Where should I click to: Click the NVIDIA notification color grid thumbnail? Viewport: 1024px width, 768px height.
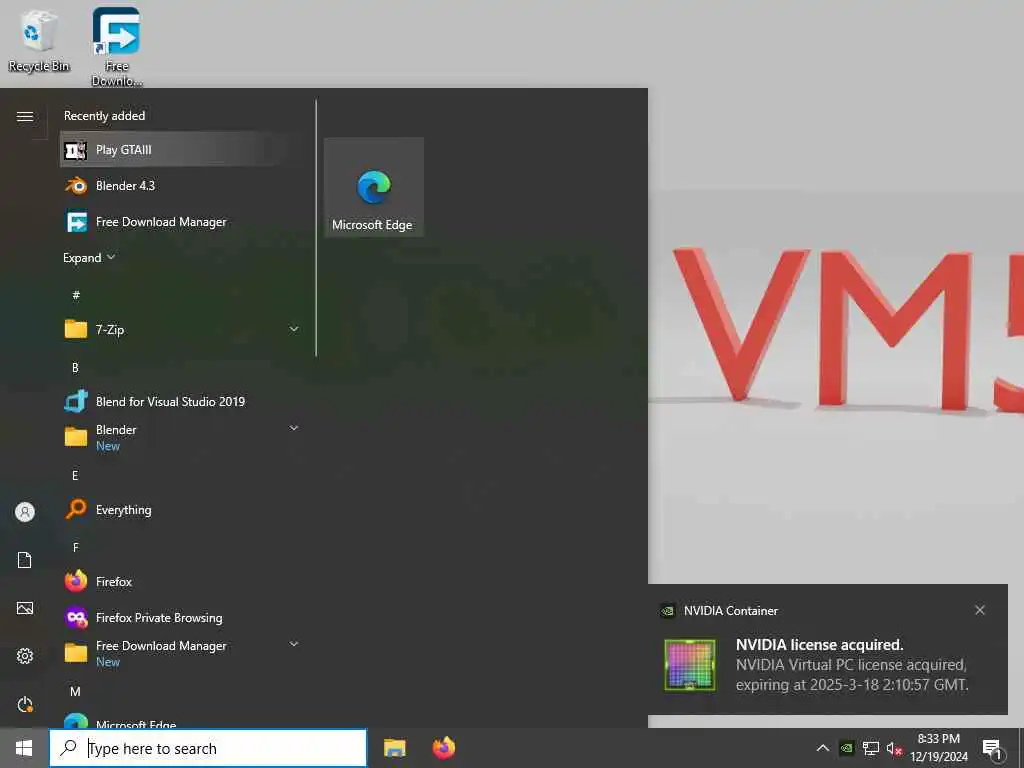coord(690,664)
